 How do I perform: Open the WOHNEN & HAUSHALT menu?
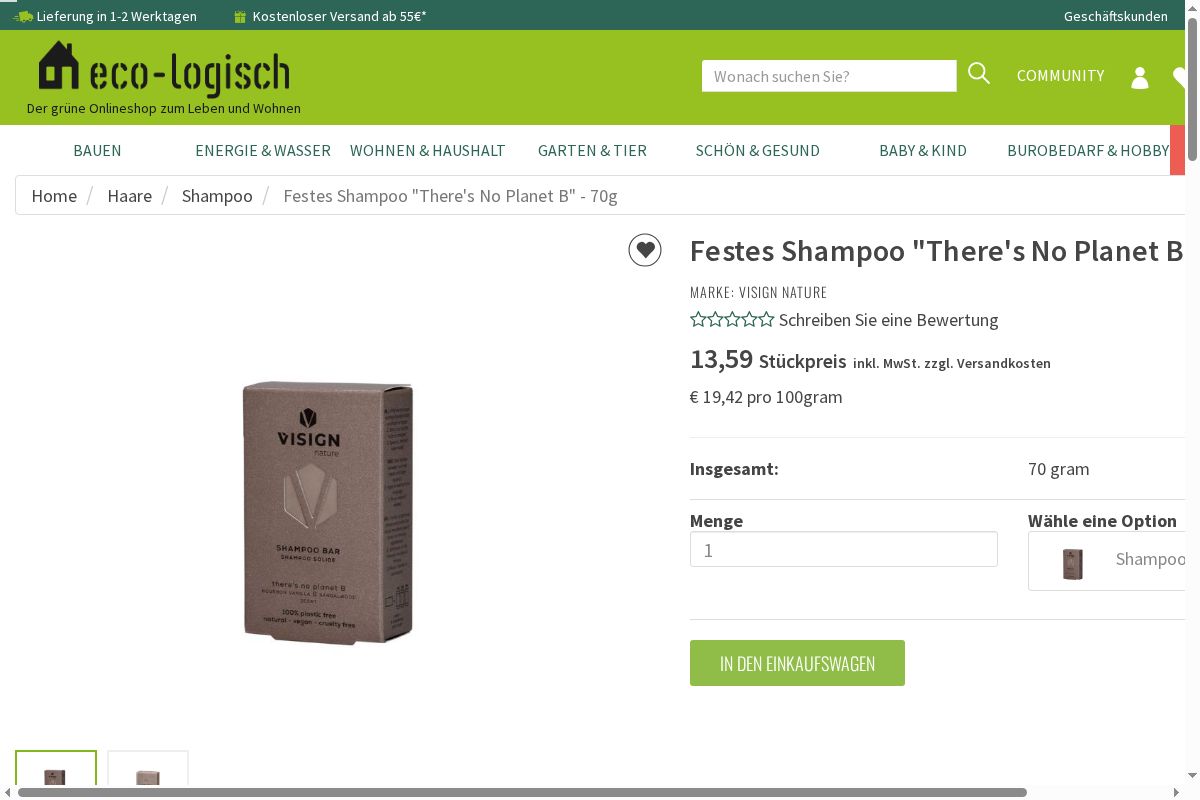(x=428, y=150)
